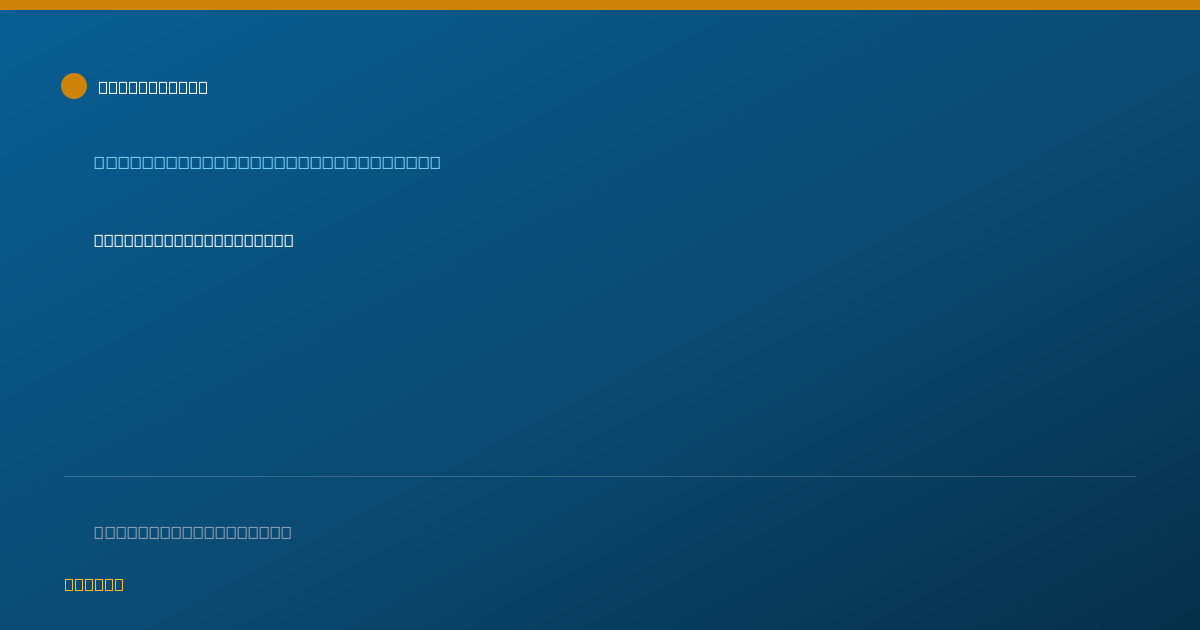Click the first glyph of the gray footer line

coord(100,532)
